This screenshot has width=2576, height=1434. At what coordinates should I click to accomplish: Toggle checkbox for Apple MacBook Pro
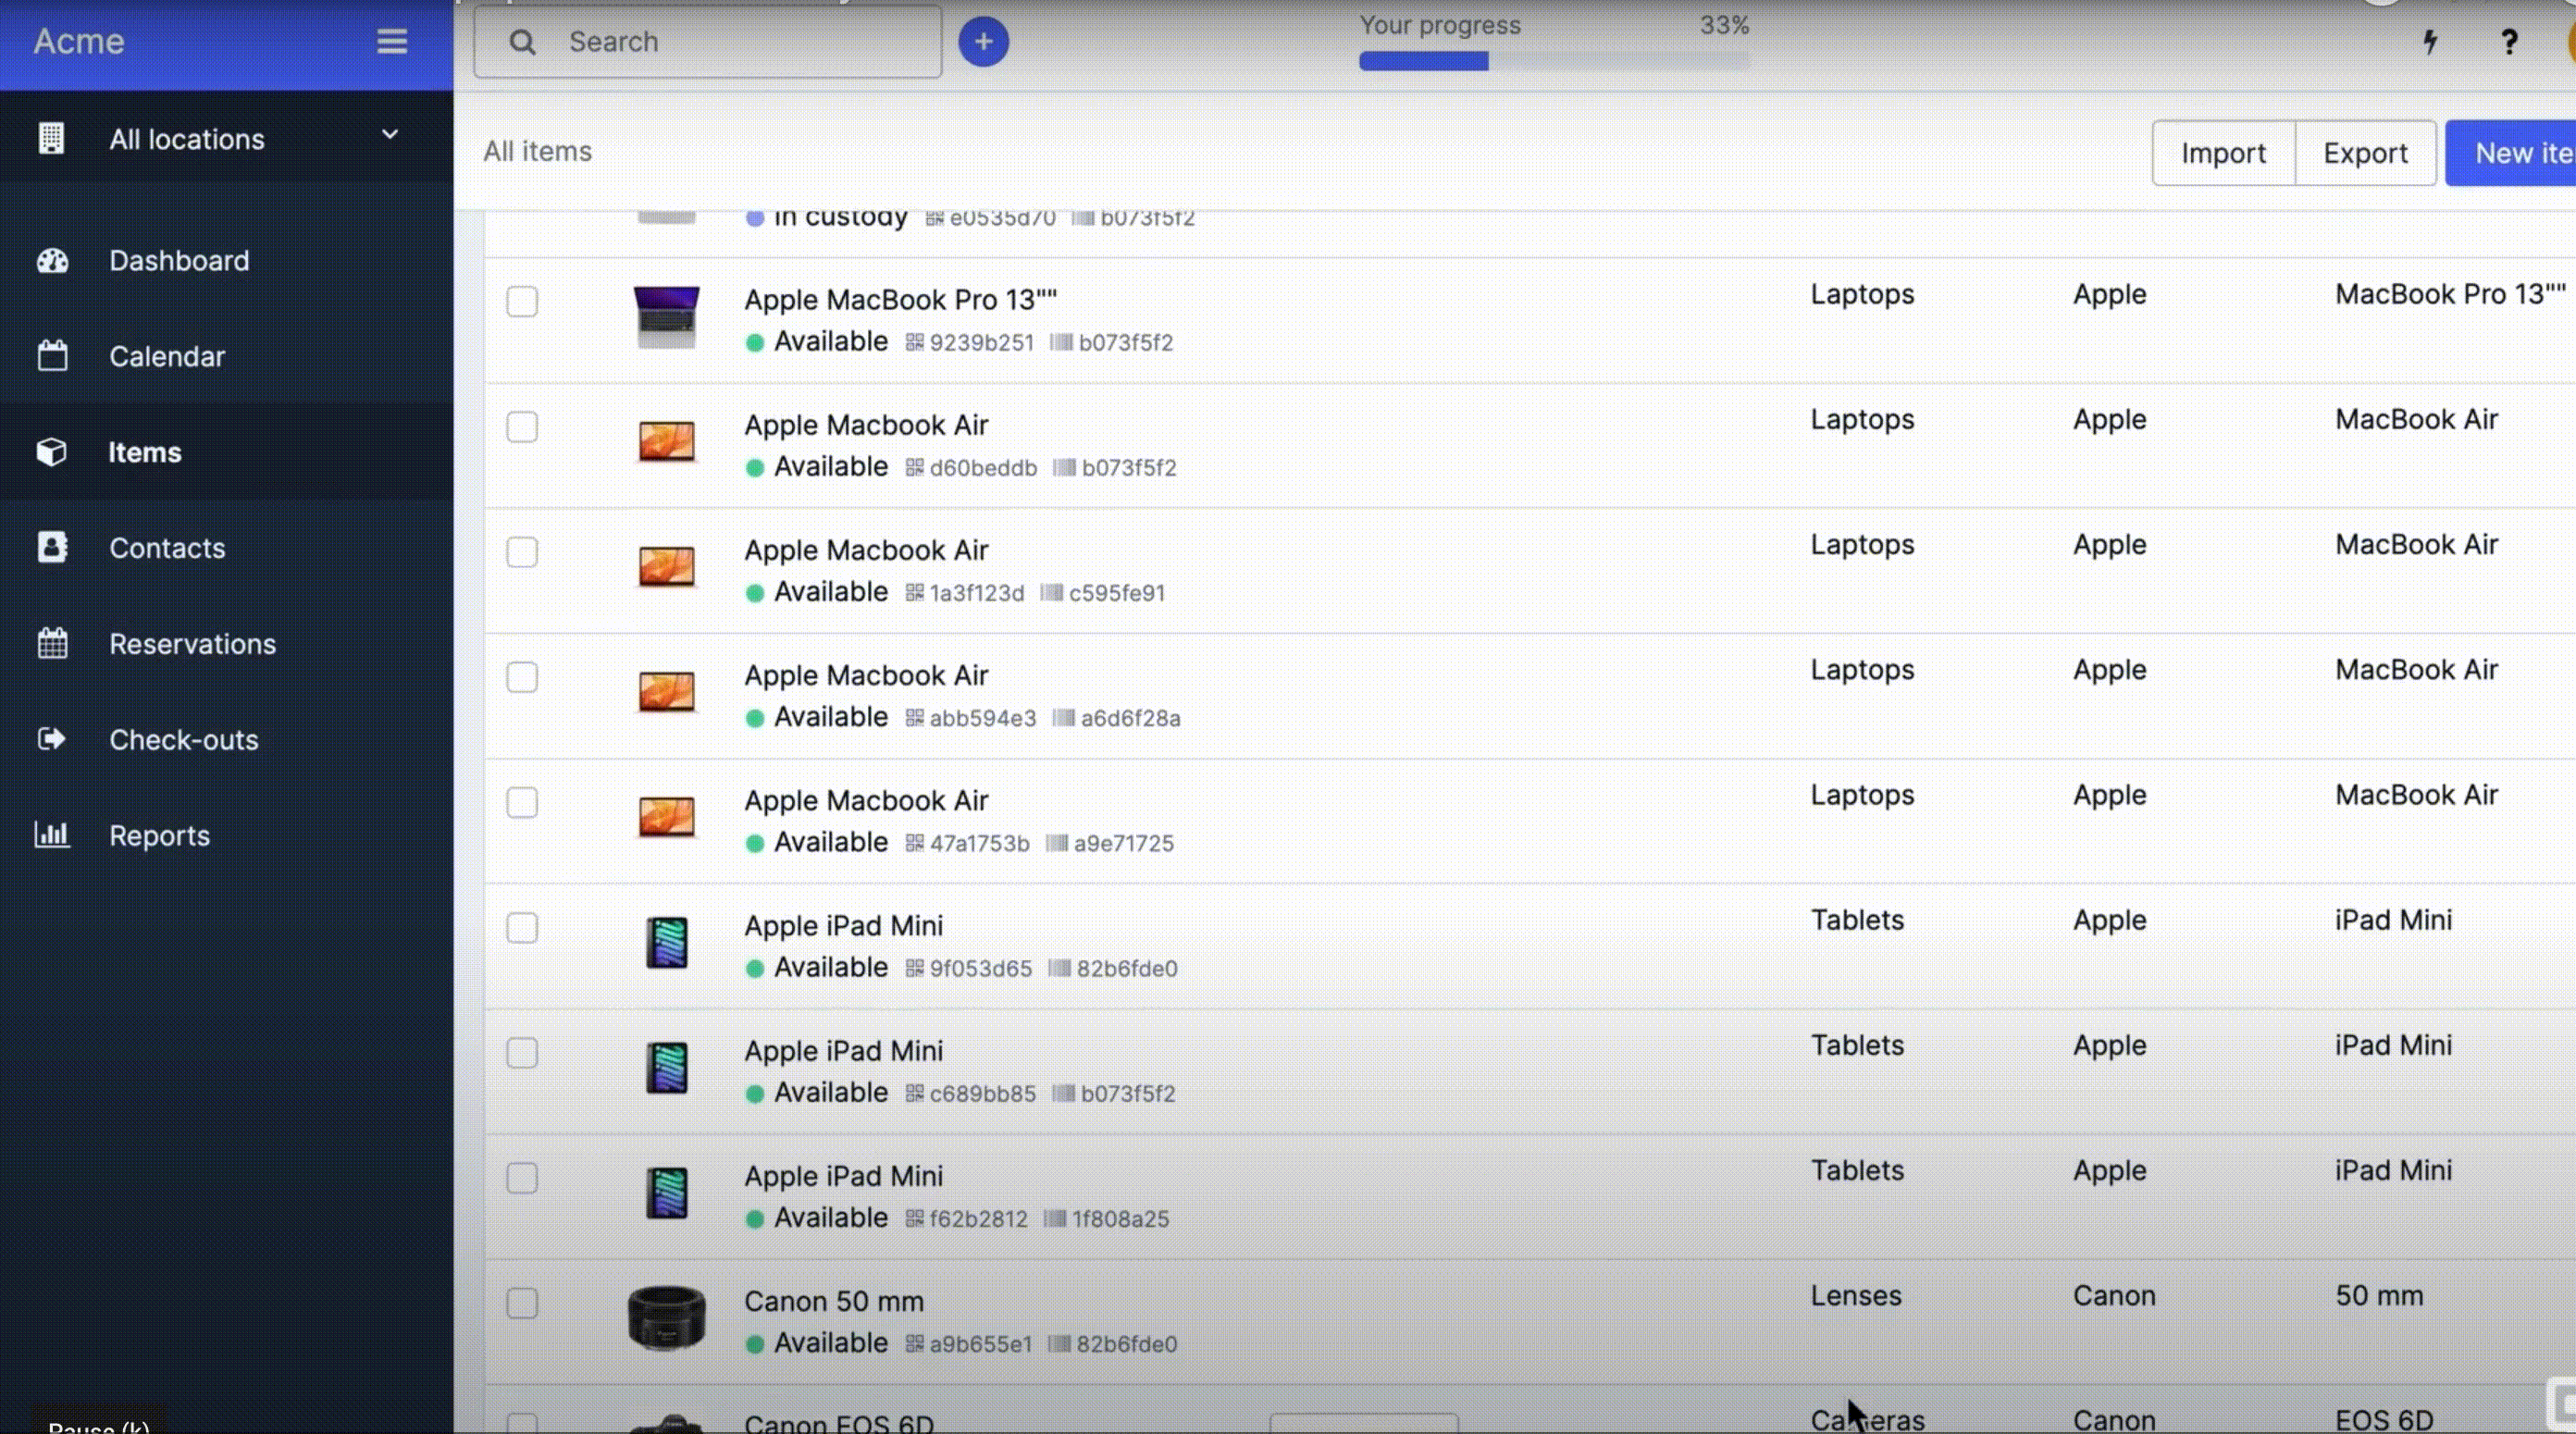coord(523,302)
